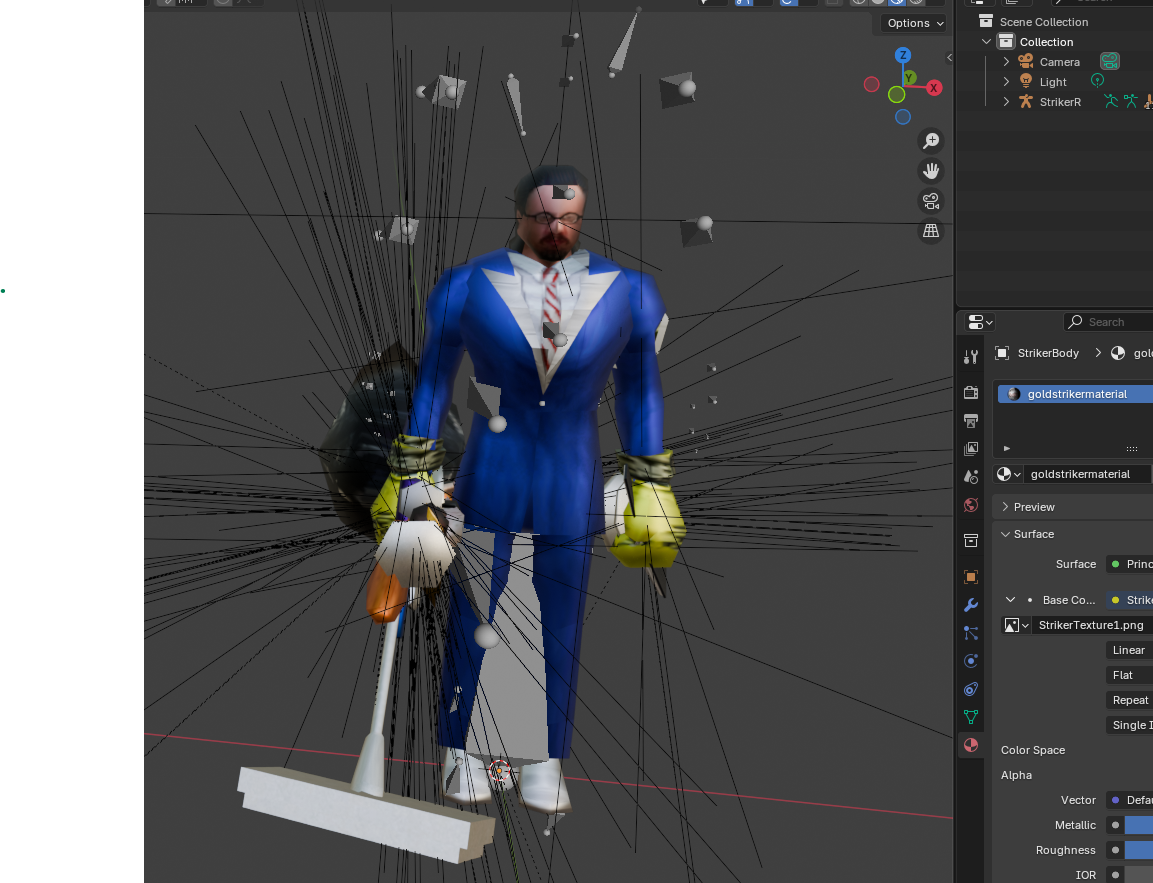Click the Base Color animate dot
Image resolution: width=1153 pixels, height=883 pixels.
coord(1029,600)
